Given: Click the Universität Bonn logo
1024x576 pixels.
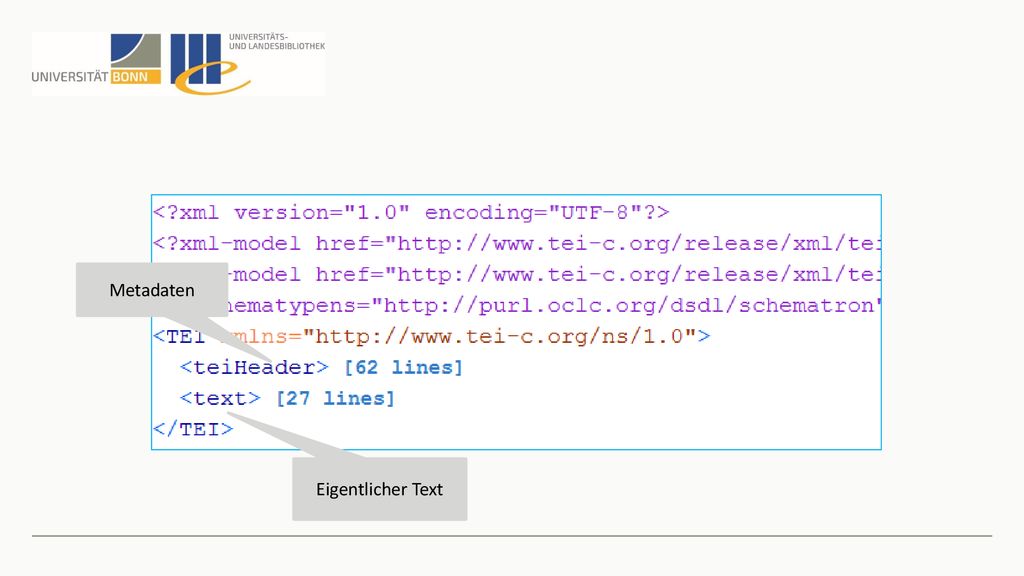Looking at the screenshot, I should [97, 59].
